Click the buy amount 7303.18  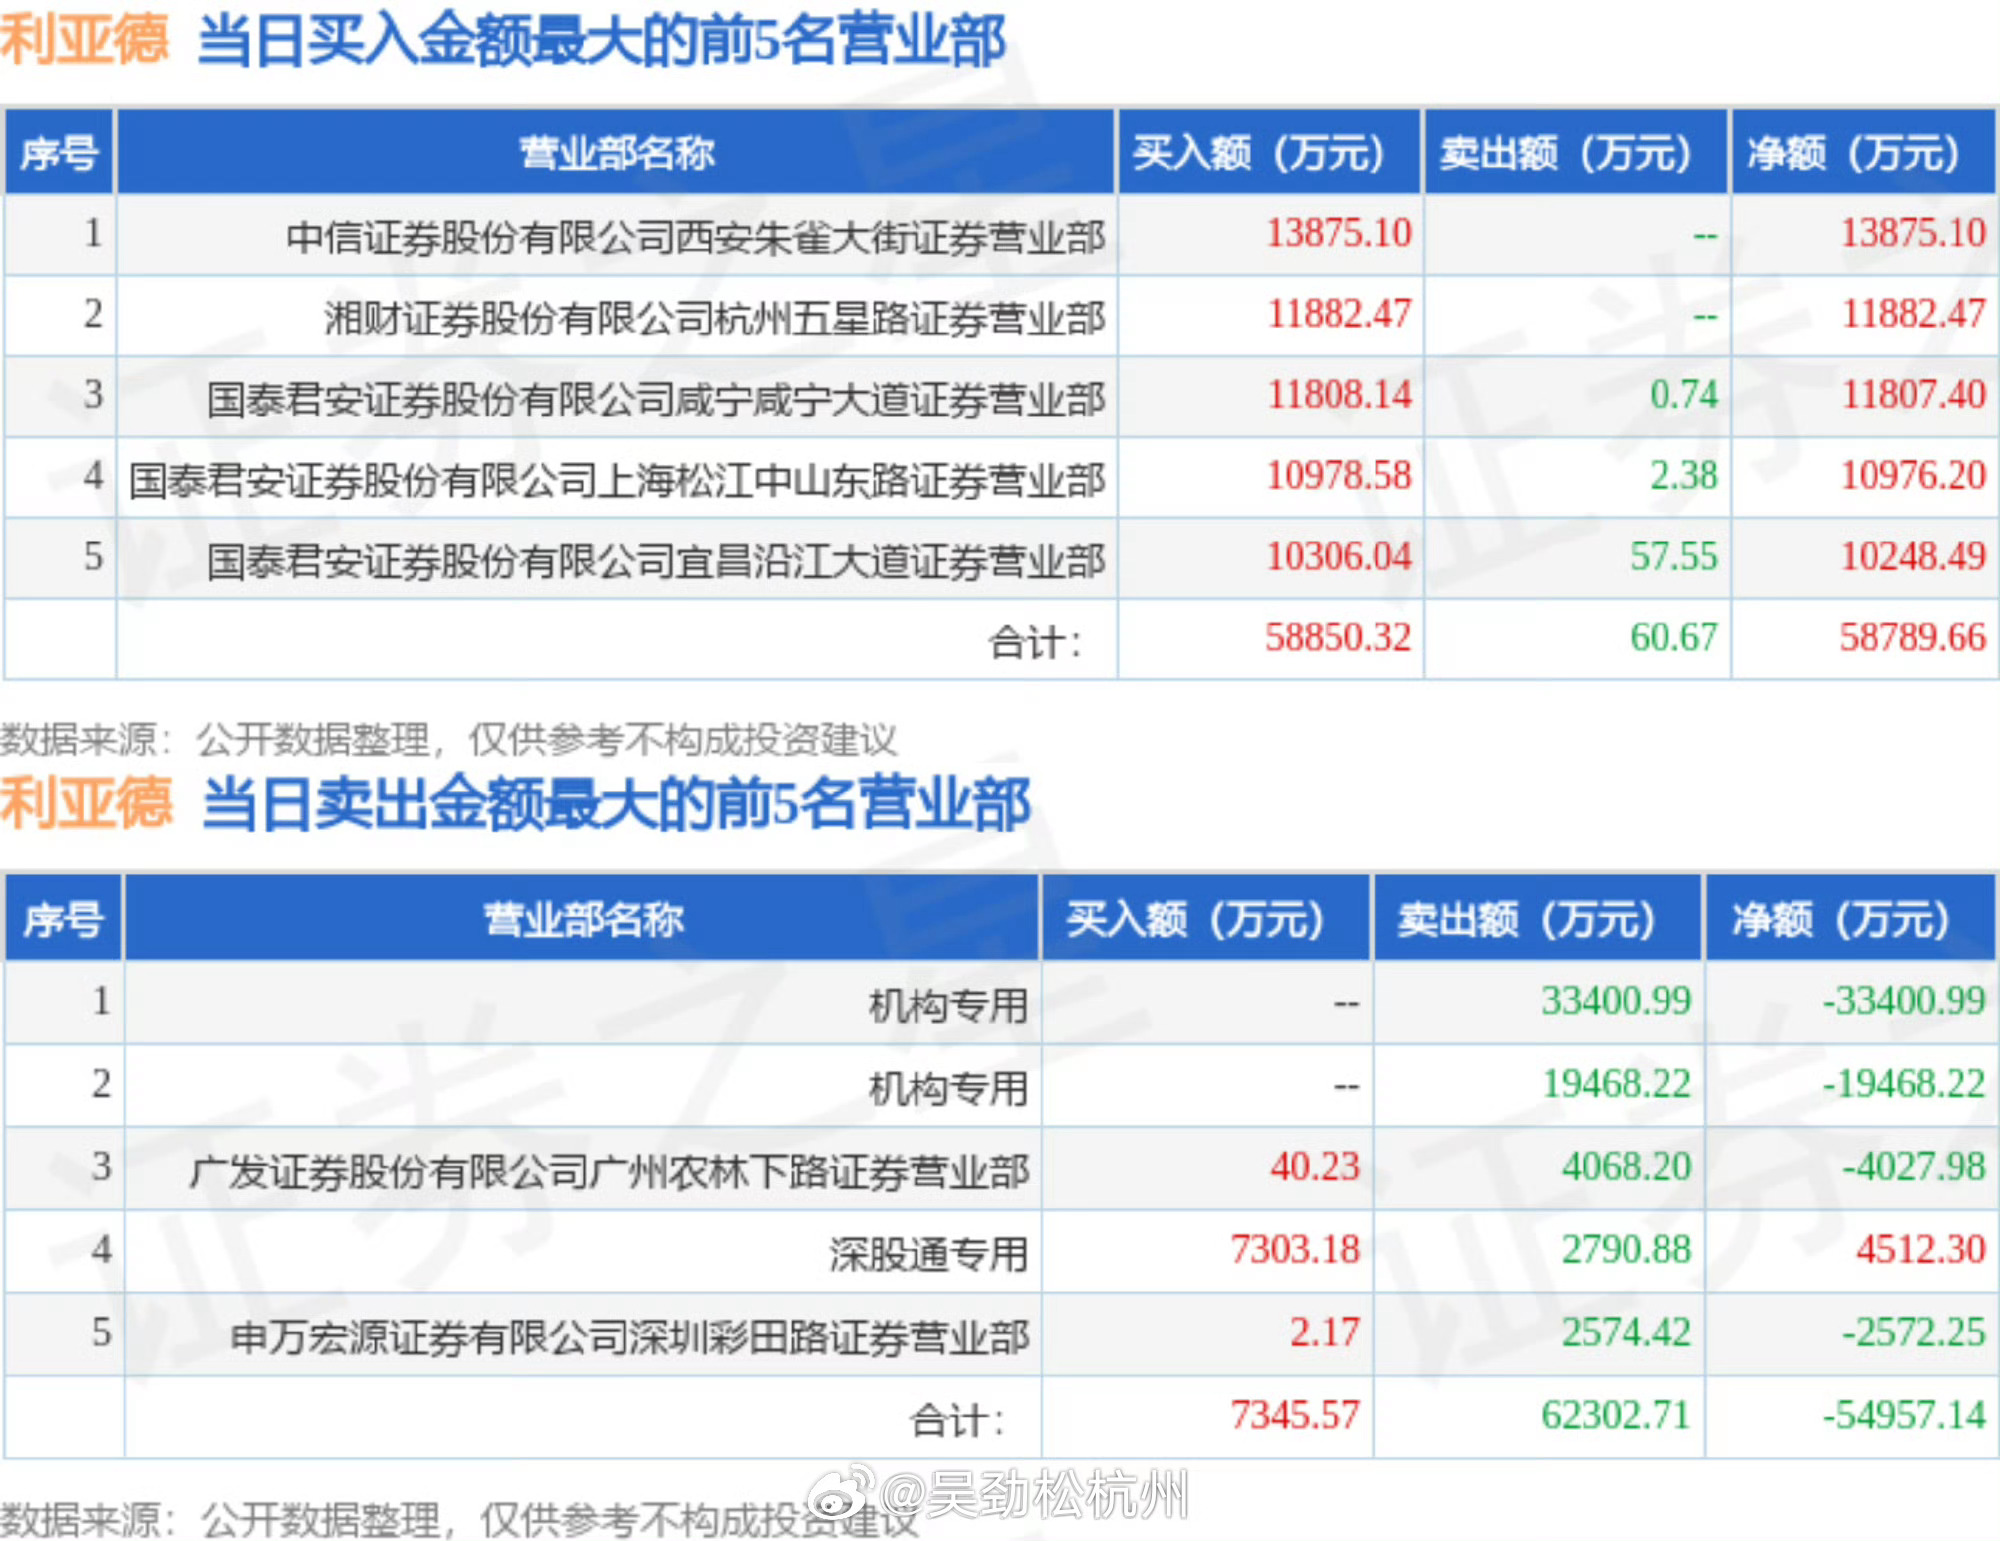point(1295,1249)
